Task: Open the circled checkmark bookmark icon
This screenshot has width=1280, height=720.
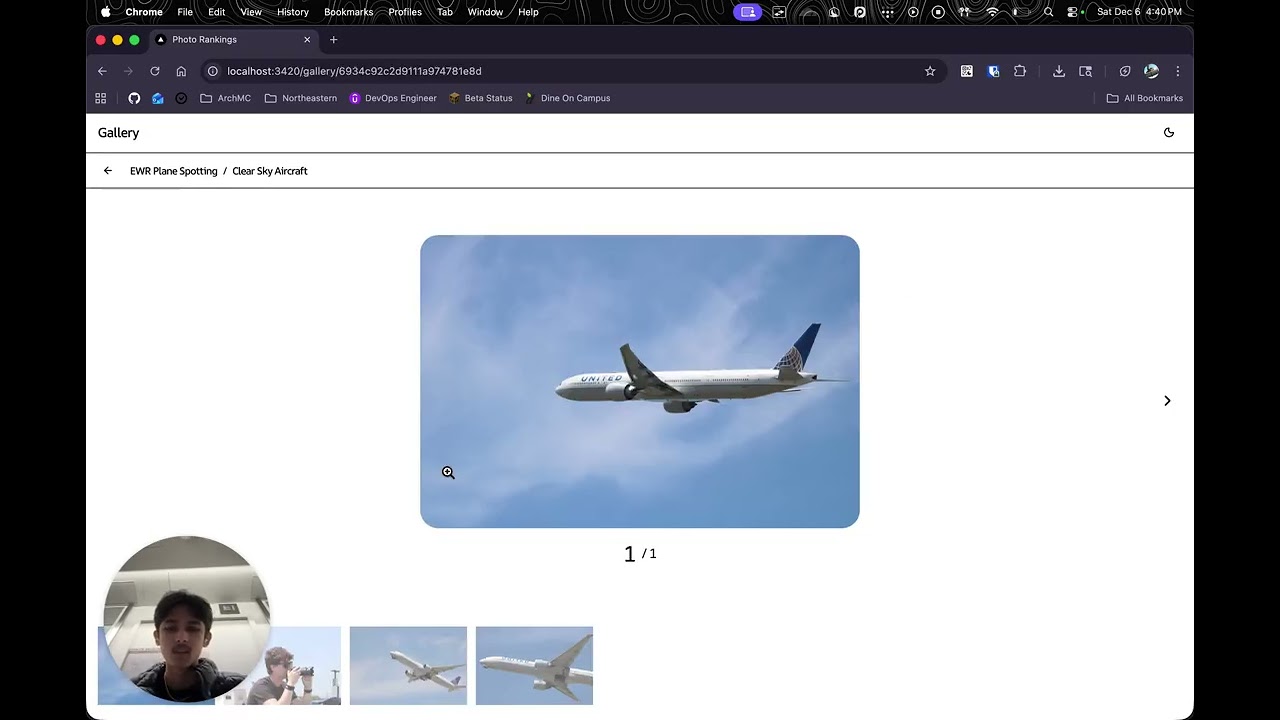Action: click(181, 98)
